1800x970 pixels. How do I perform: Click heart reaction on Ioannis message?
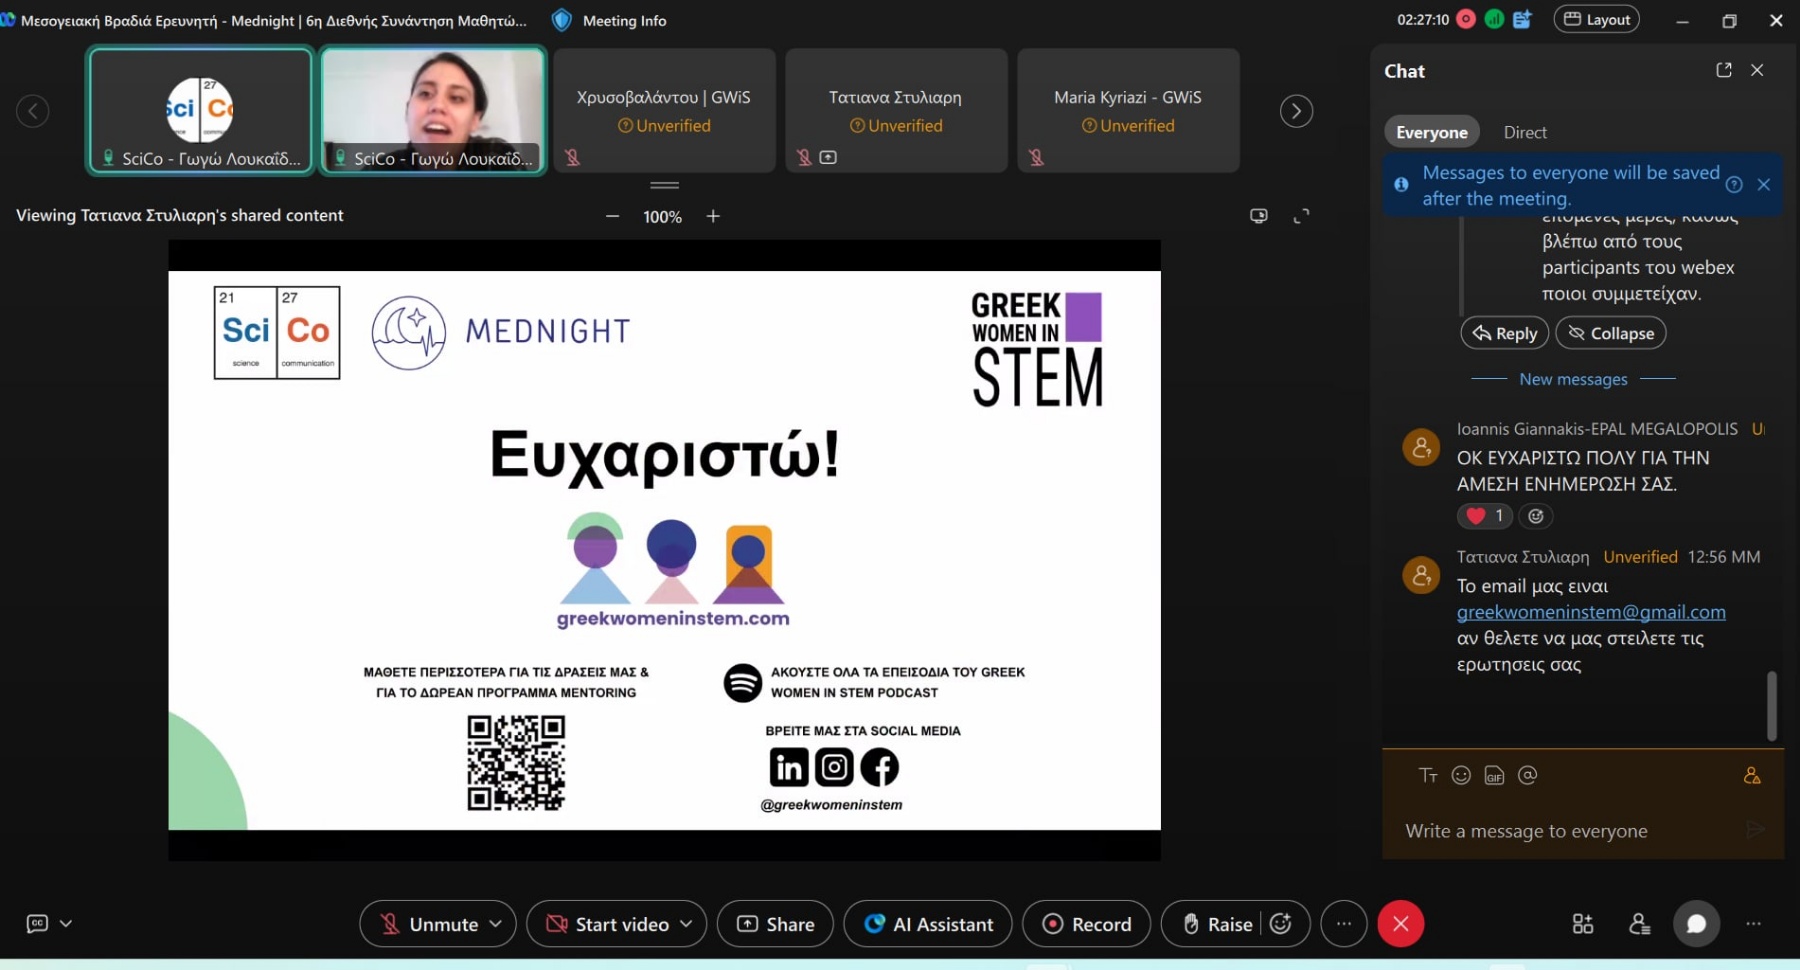pyautogui.click(x=1484, y=516)
